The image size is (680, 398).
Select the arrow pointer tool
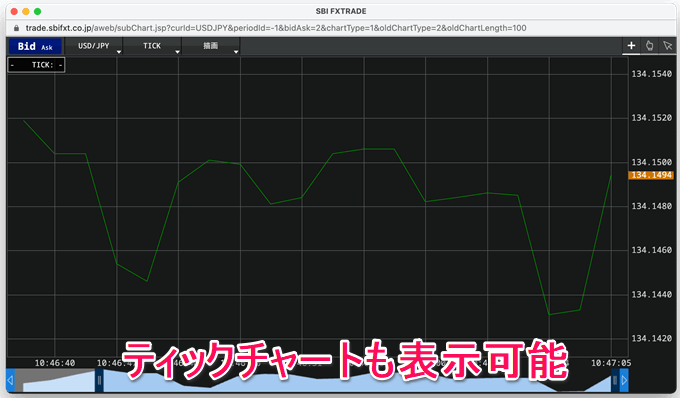(x=667, y=46)
